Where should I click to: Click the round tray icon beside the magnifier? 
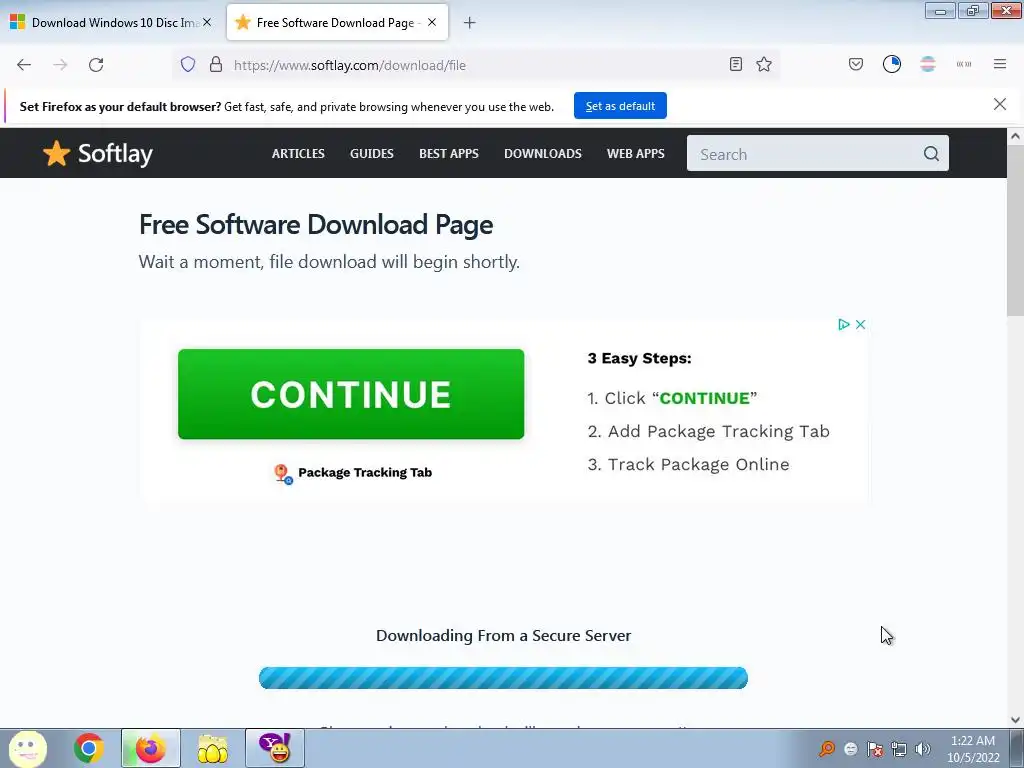point(851,749)
